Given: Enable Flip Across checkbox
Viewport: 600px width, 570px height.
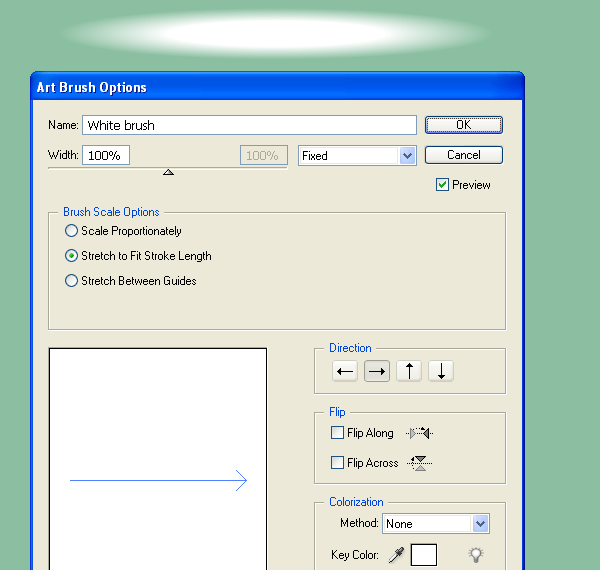Looking at the screenshot, I should click(337, 463).
